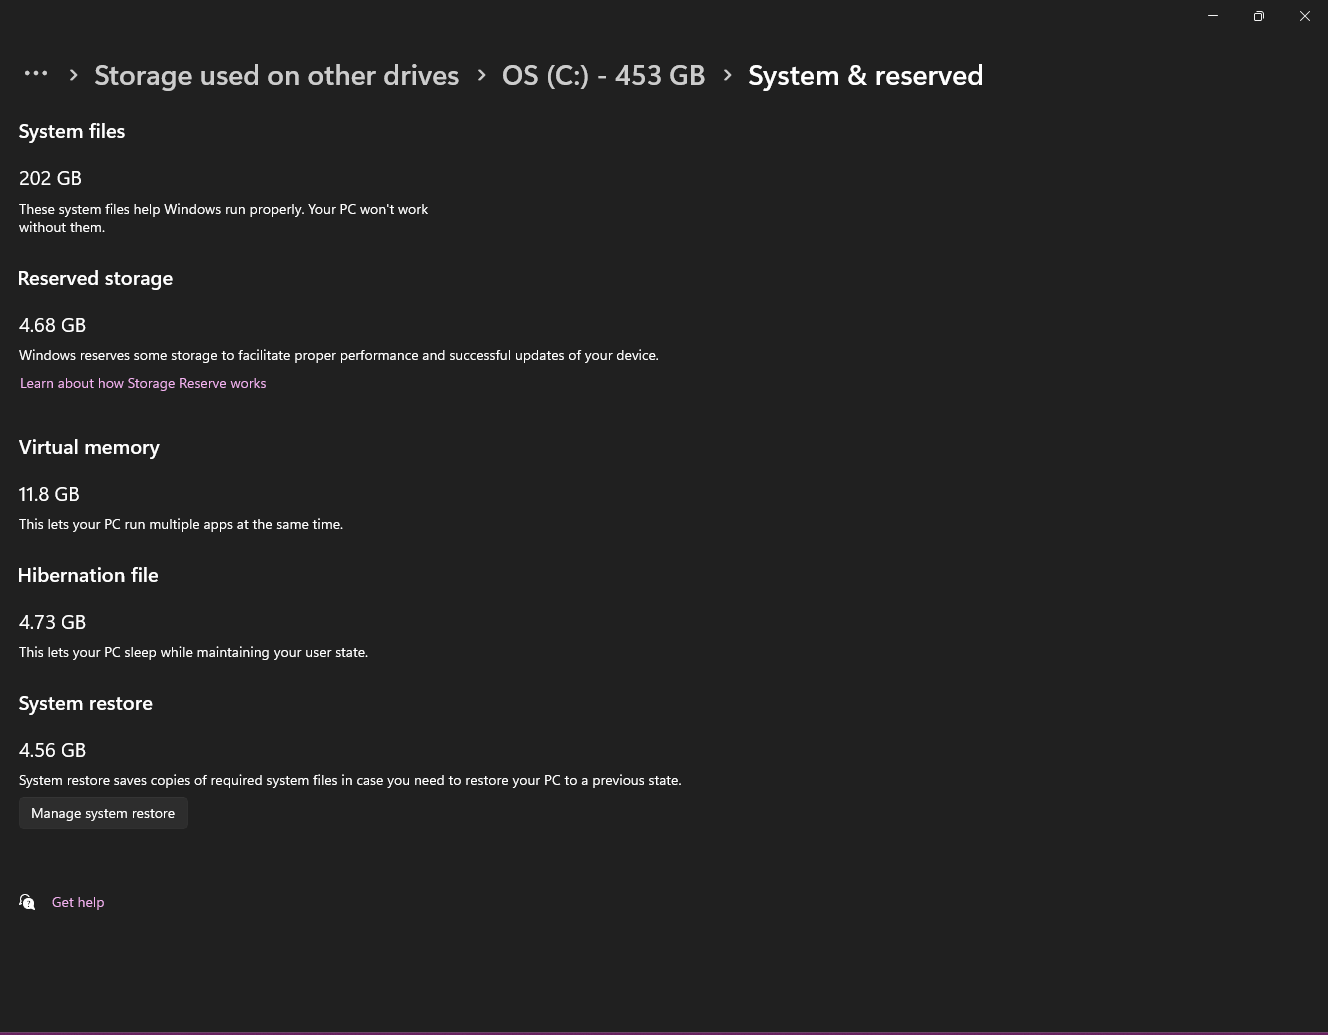This screenshot has width=1328, height=1035.
Task: Click the 'Reserved storage' section heading
Action: 95,278
